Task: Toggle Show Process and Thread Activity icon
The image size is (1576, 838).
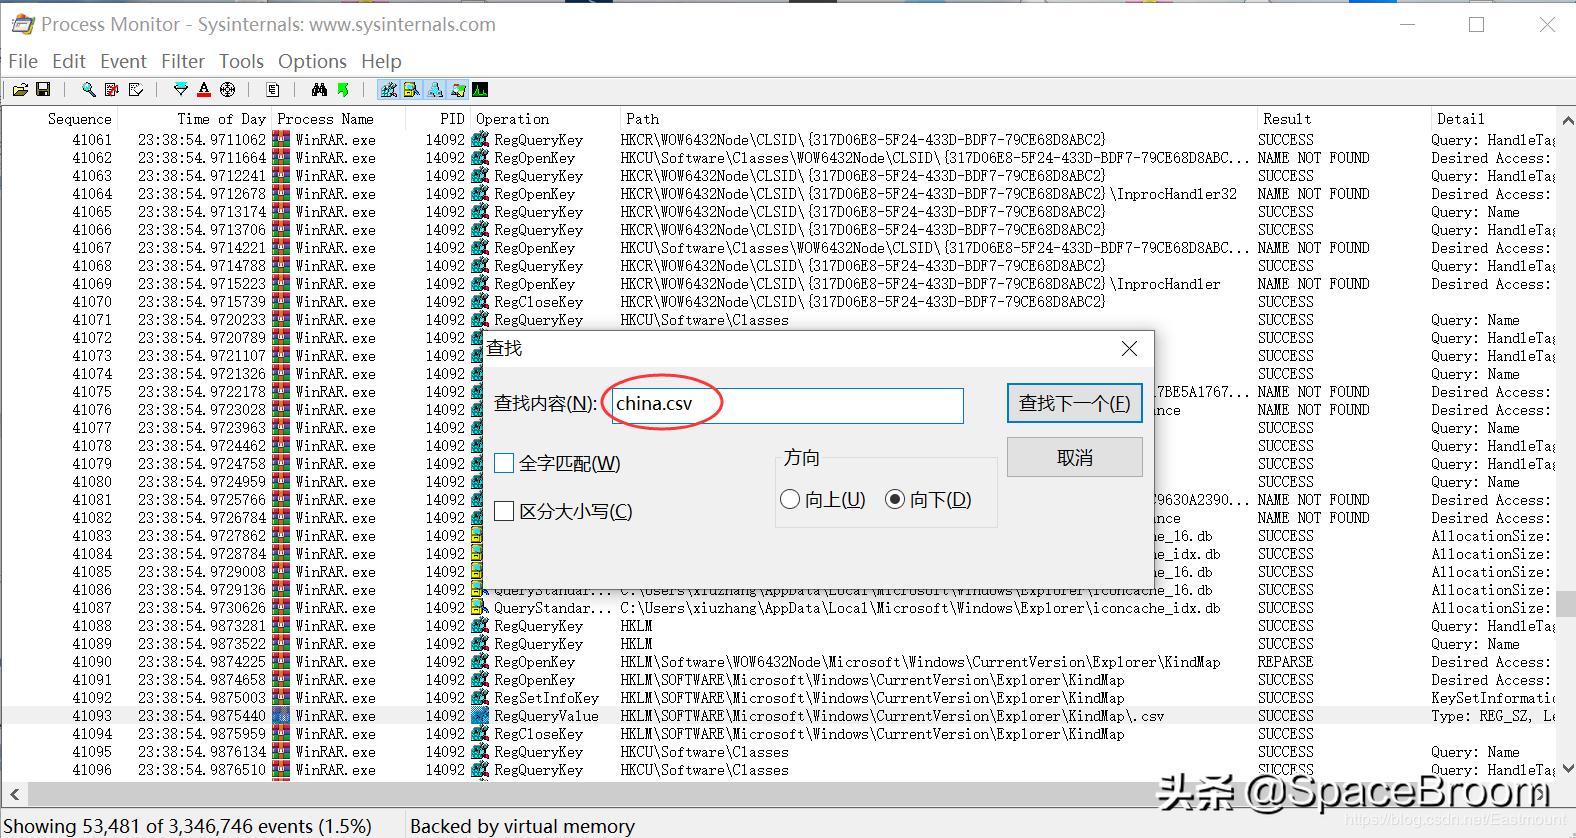Action: click(x=458, y=90)
